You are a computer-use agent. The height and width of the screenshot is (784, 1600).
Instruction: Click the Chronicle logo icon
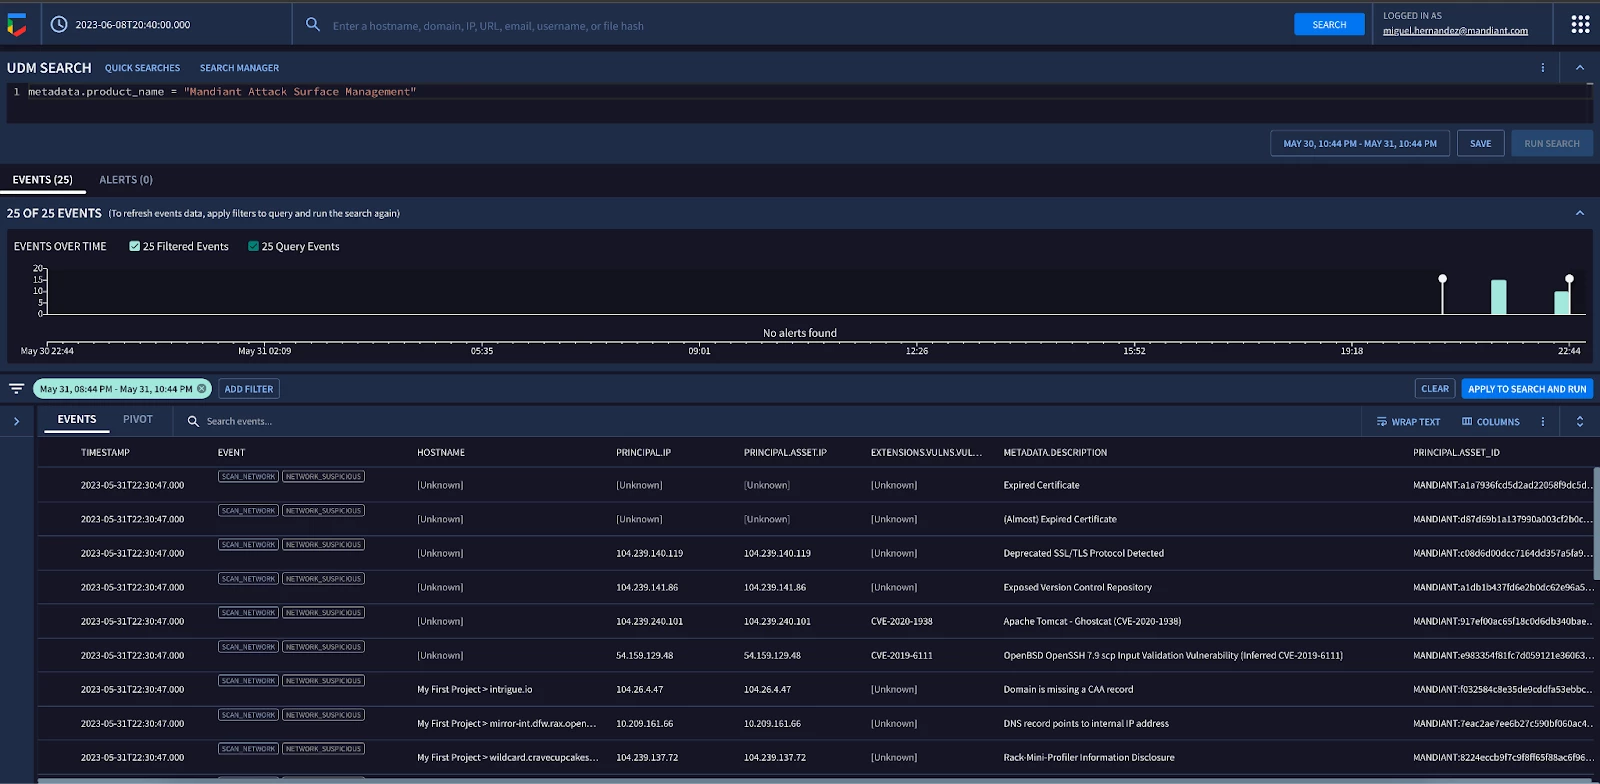pos(17,24)
